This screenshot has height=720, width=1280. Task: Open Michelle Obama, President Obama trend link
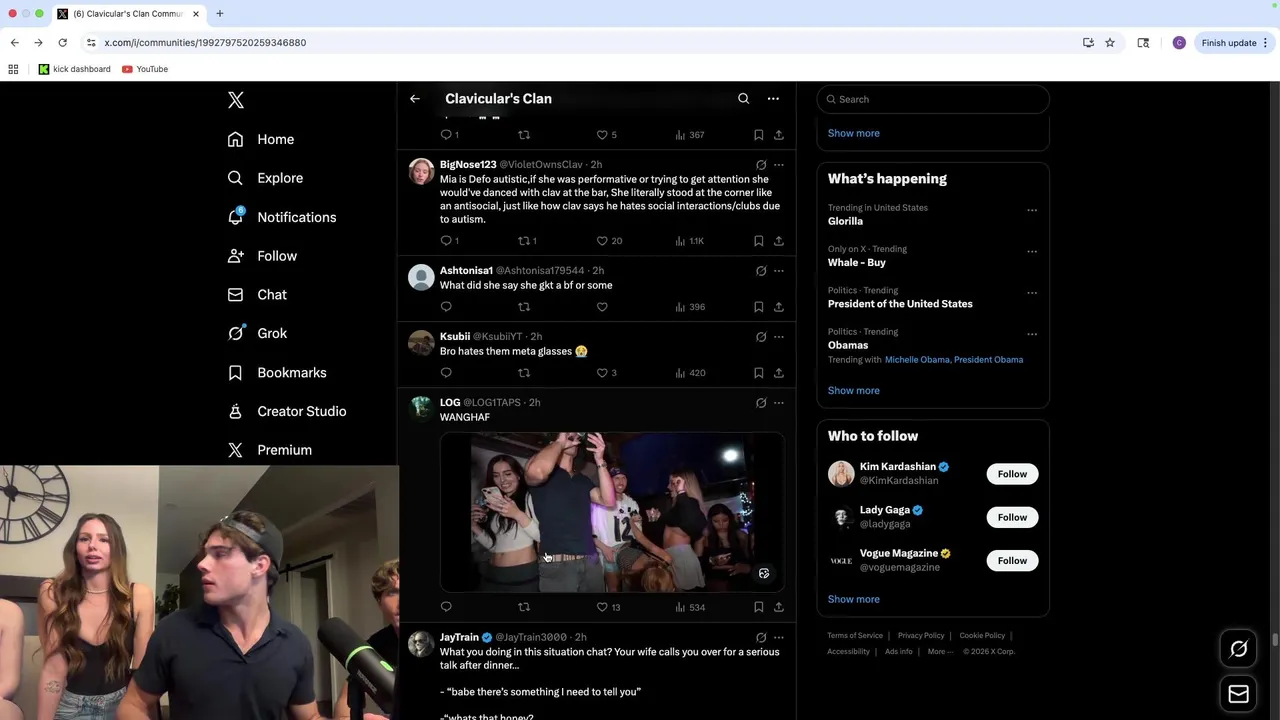[954, 360]
